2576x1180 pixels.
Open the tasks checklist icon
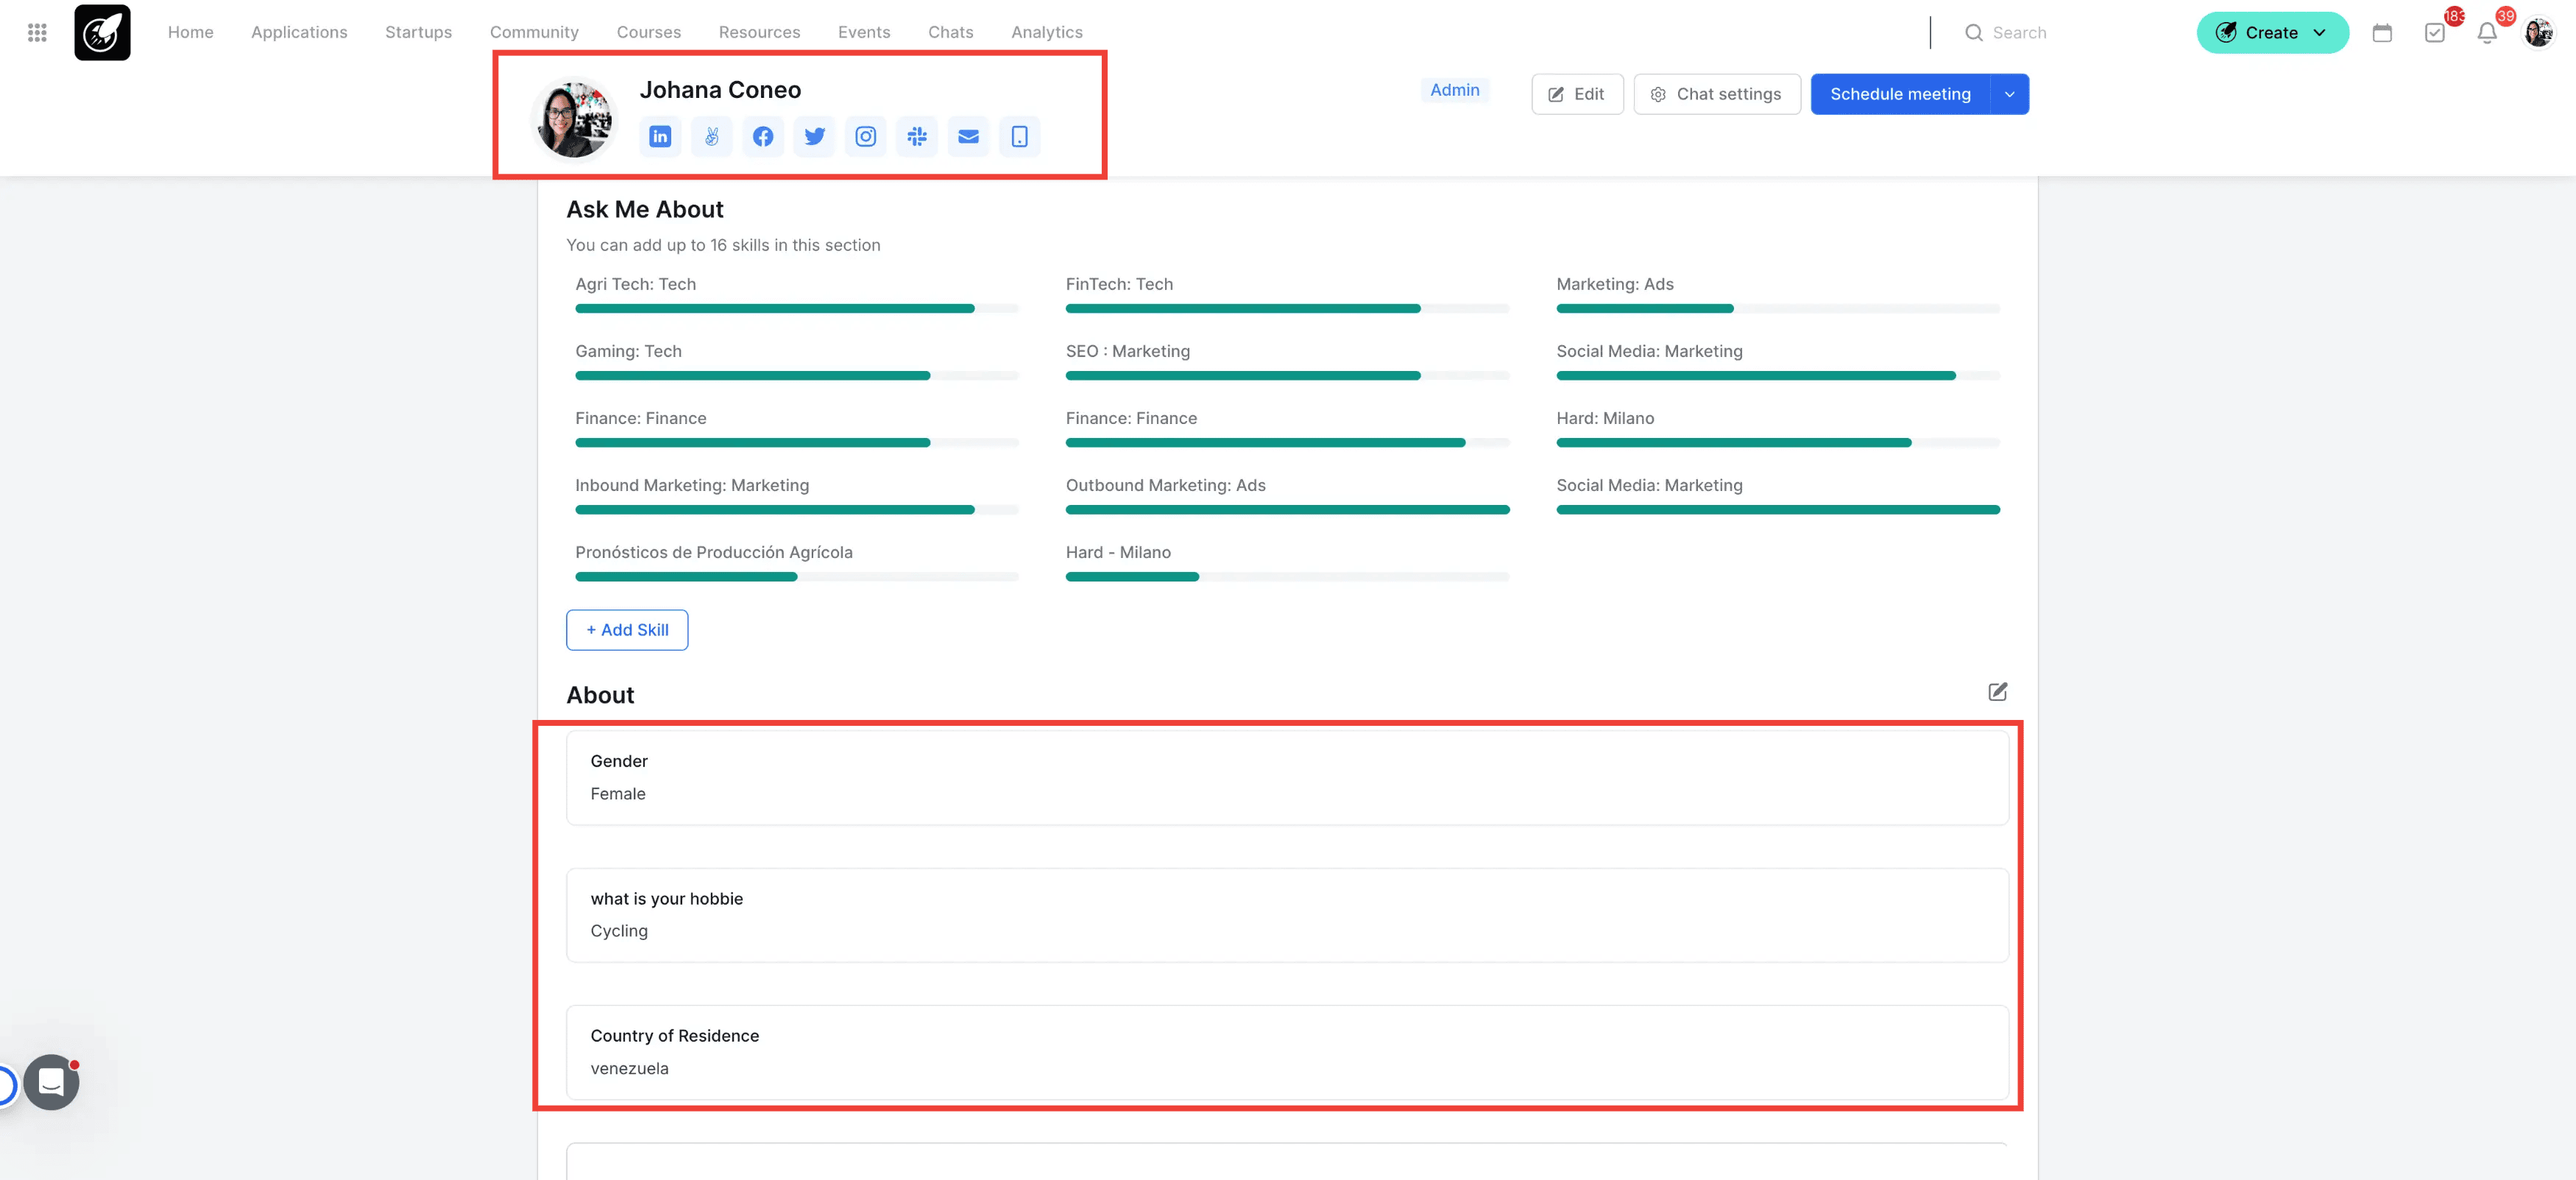pyautogui.click(x=2435, y=33)
